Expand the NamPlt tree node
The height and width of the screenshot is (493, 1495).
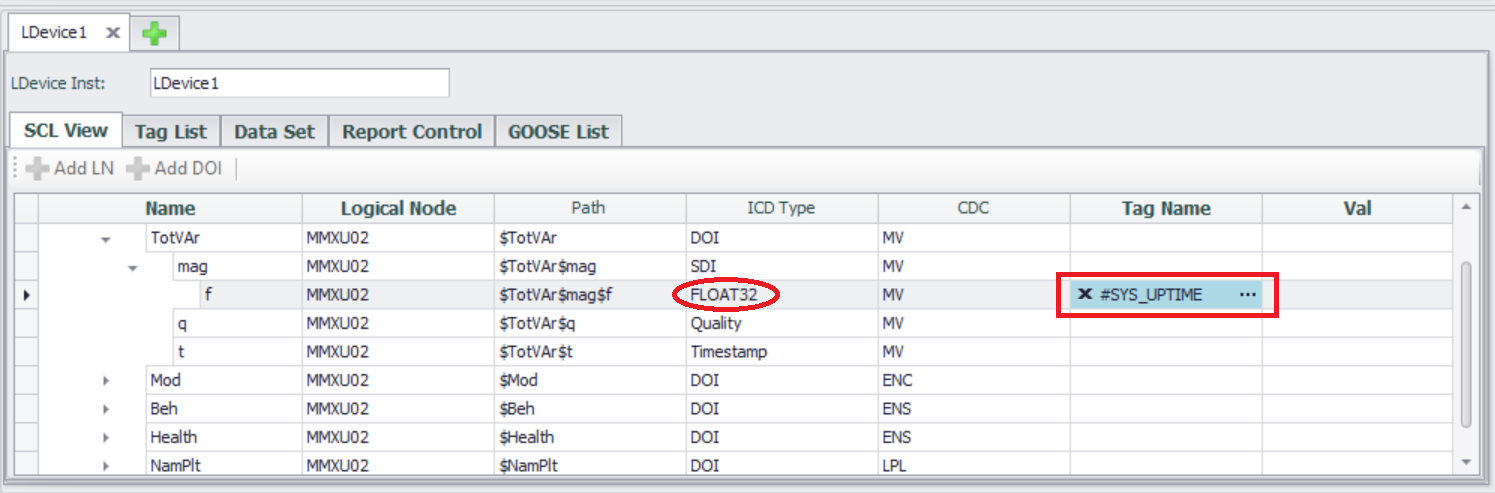pos(105,466)
